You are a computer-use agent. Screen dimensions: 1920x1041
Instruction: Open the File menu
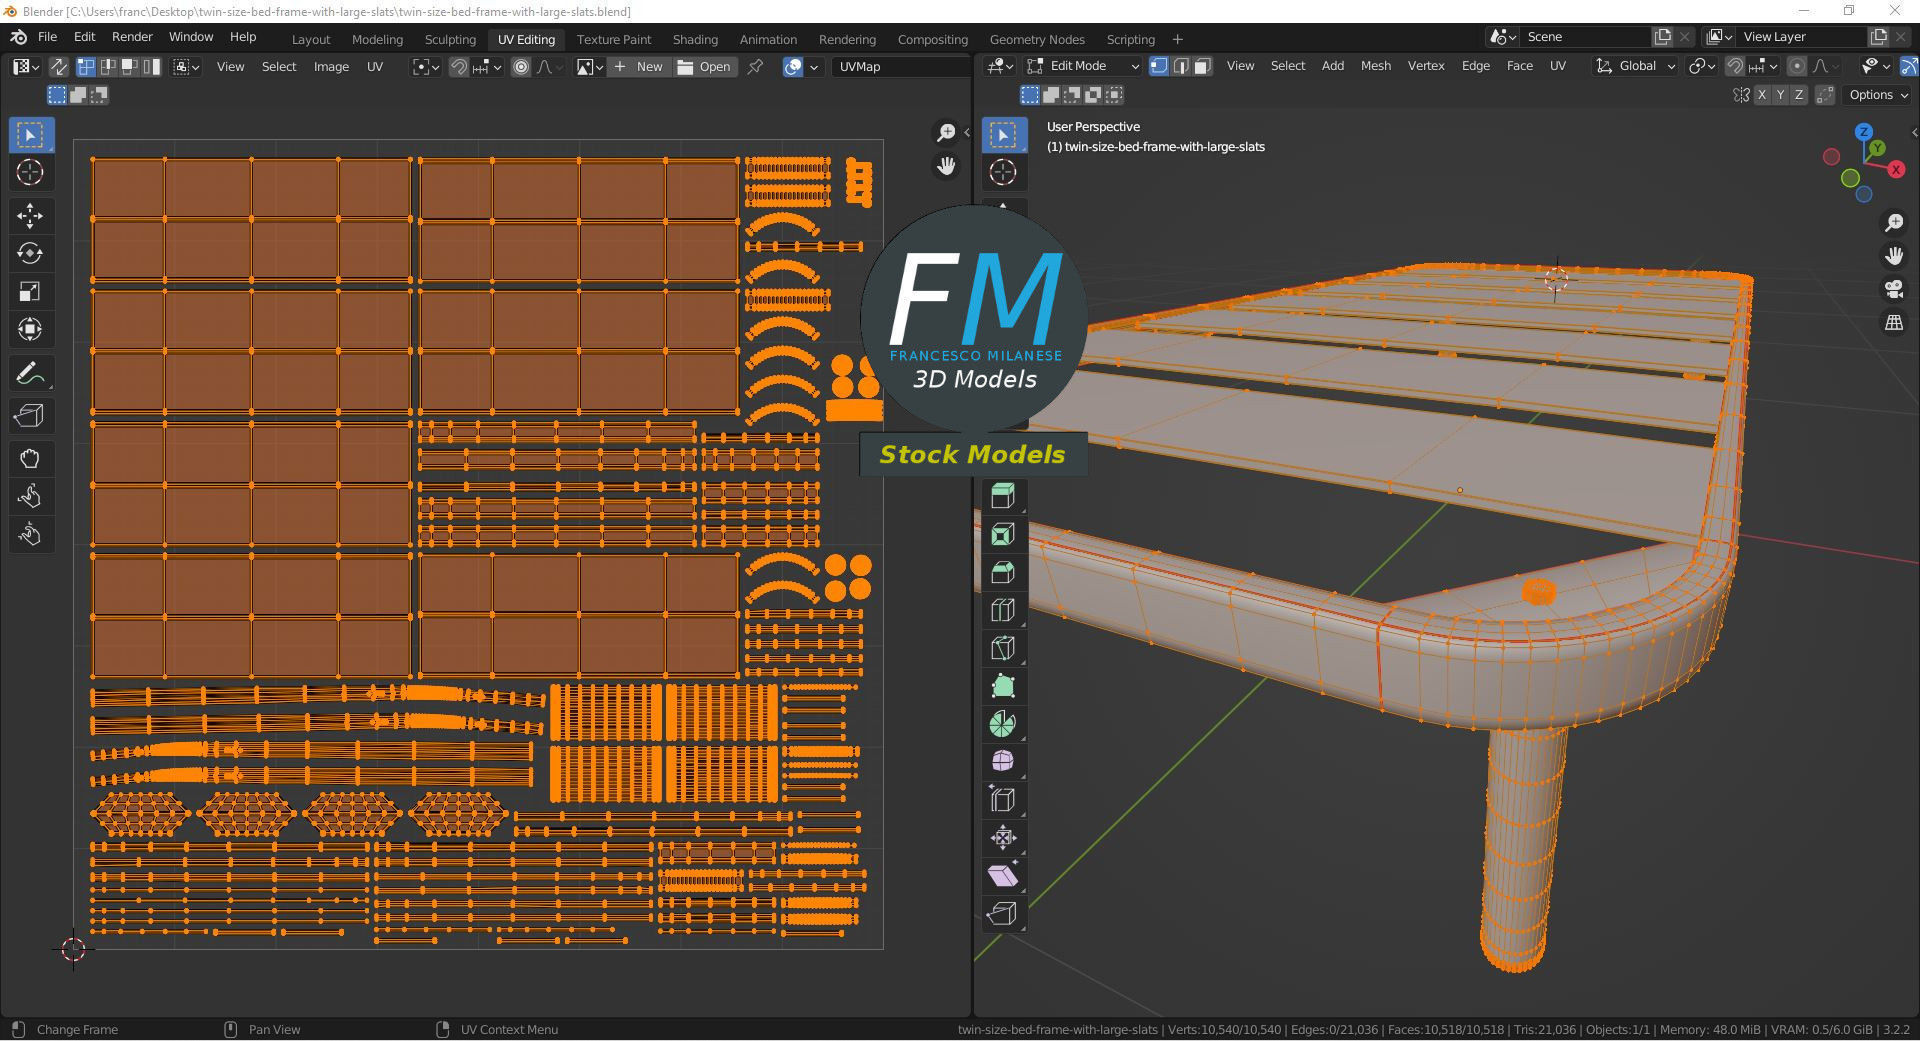[47, 37]
